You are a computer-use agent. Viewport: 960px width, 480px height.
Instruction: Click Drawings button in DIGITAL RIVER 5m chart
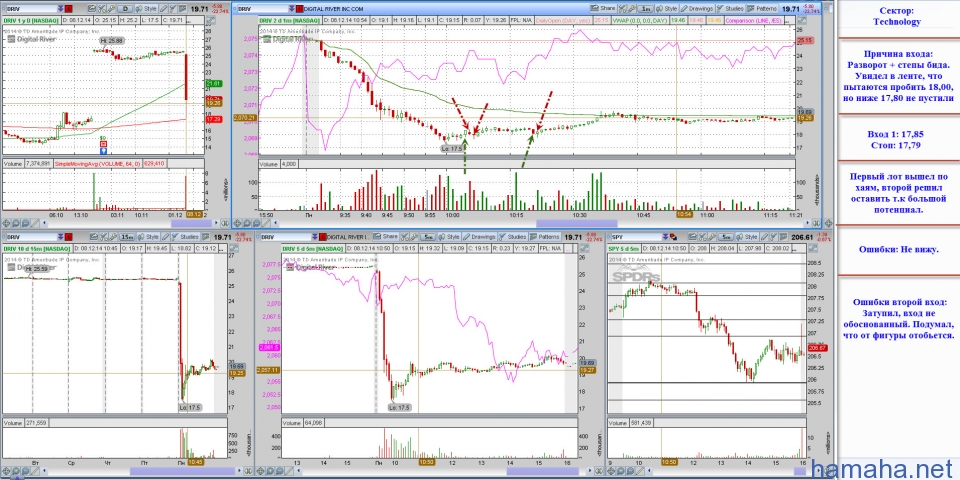479,237
